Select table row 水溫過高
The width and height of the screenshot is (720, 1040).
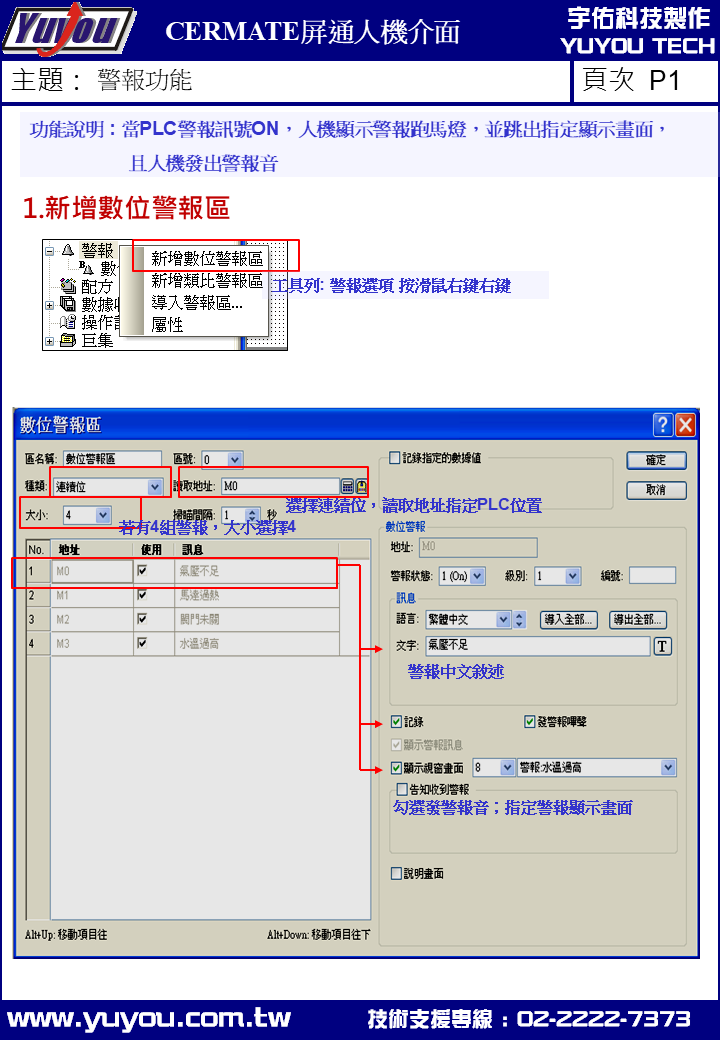[x=183, y=643]
